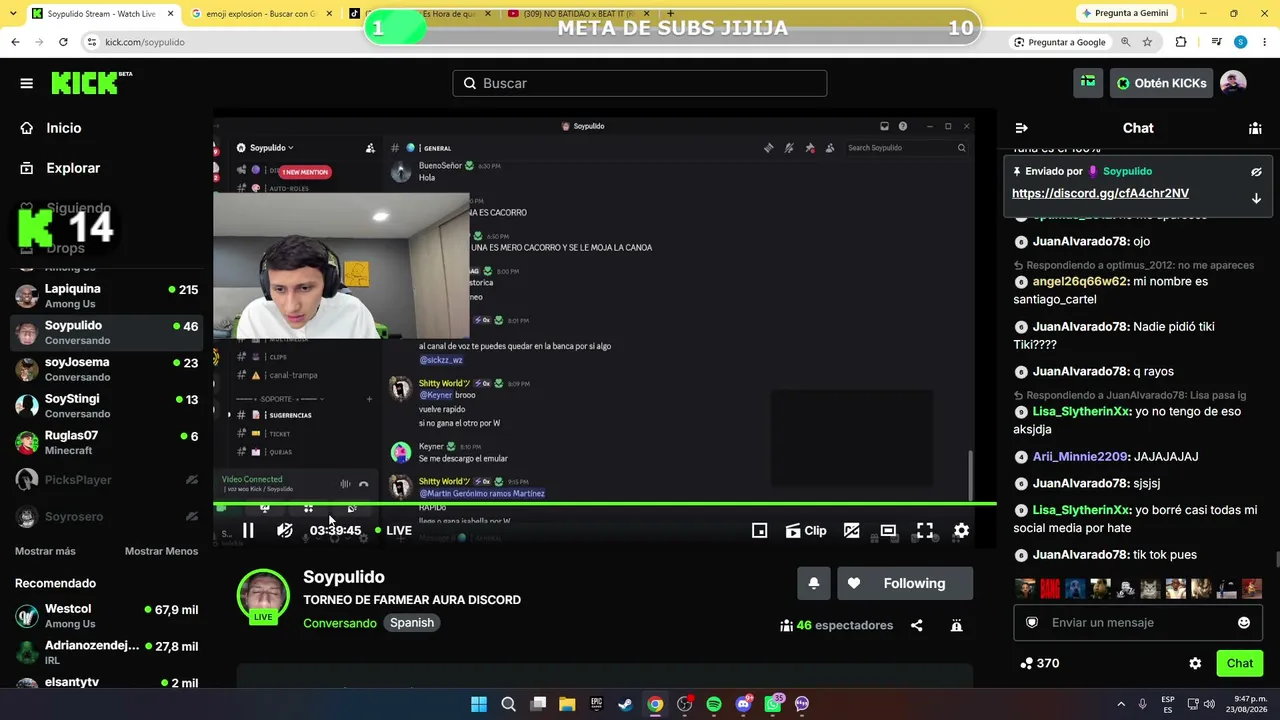The image size is (1280, 720).
Task: Click the chat message input field
Action: [1138, 623]
